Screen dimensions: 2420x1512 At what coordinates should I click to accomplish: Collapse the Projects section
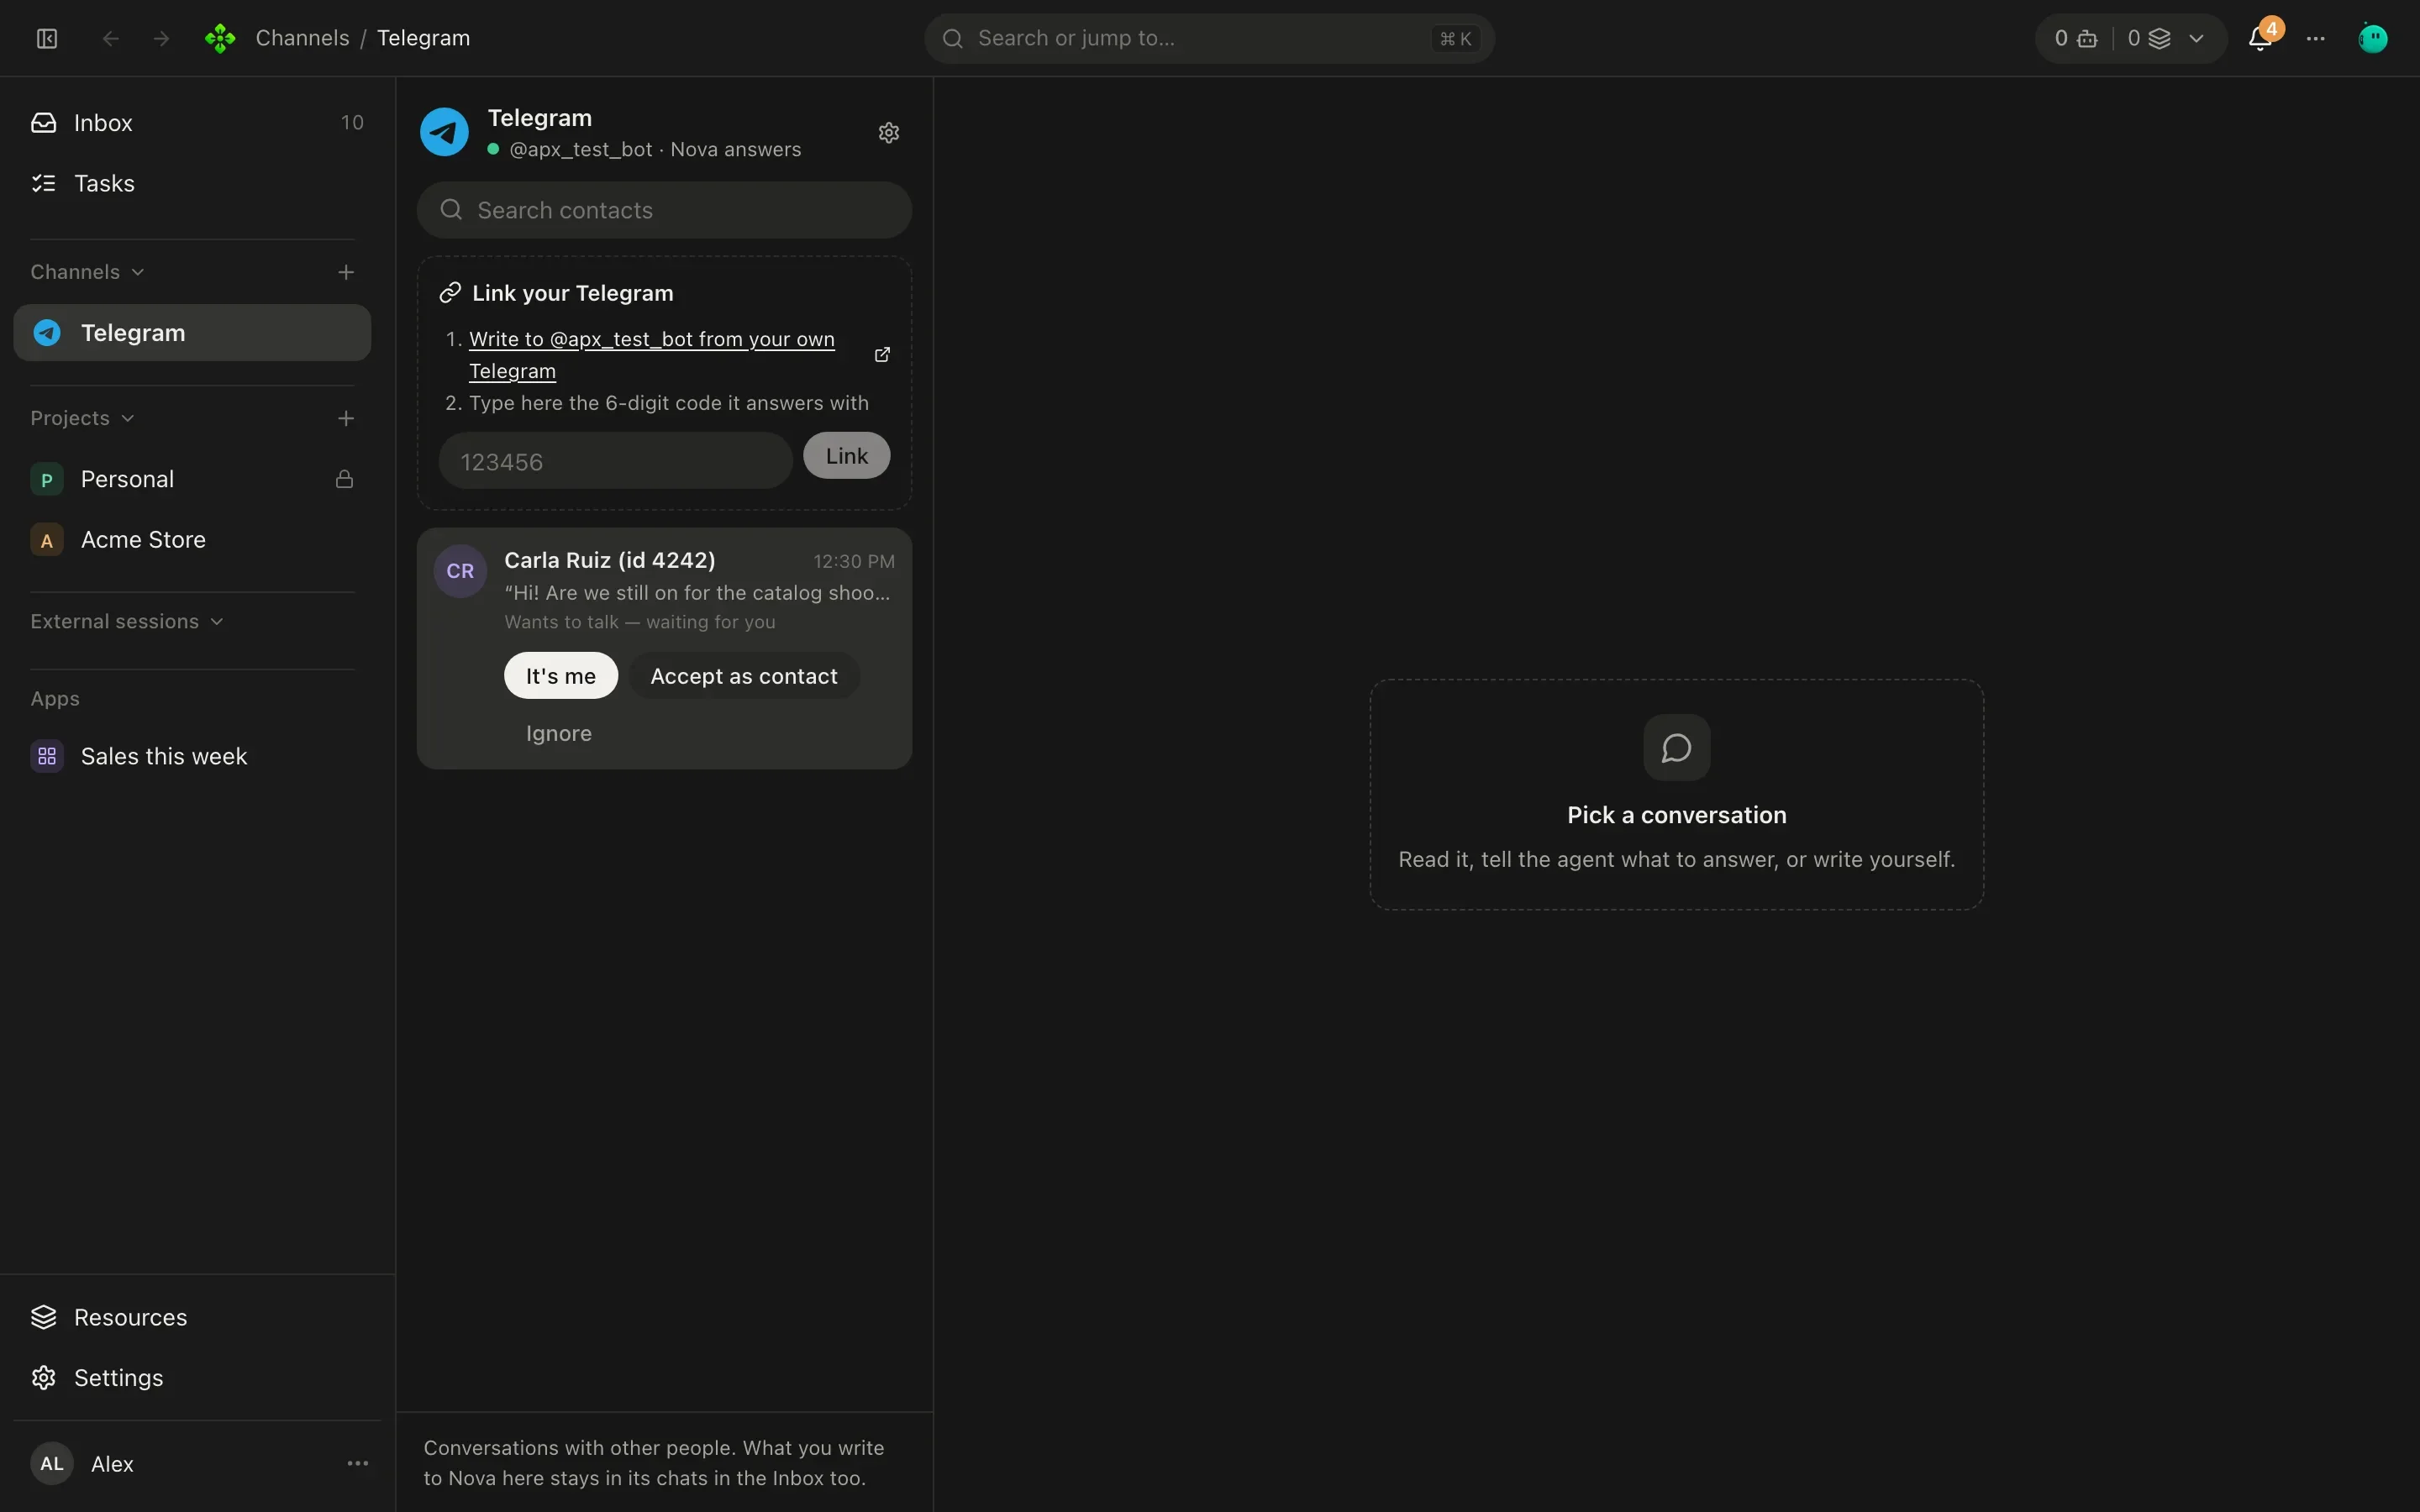pos(82,418)
